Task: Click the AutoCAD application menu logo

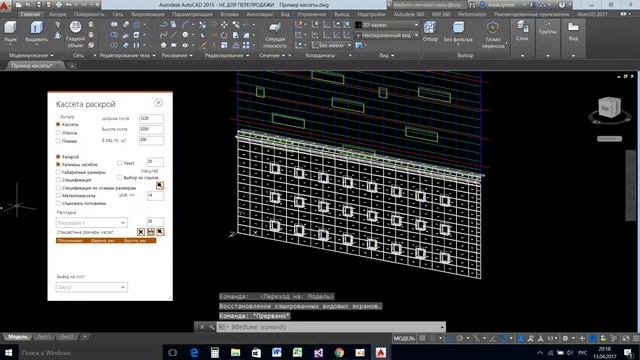Action: (x=4, y=5)
